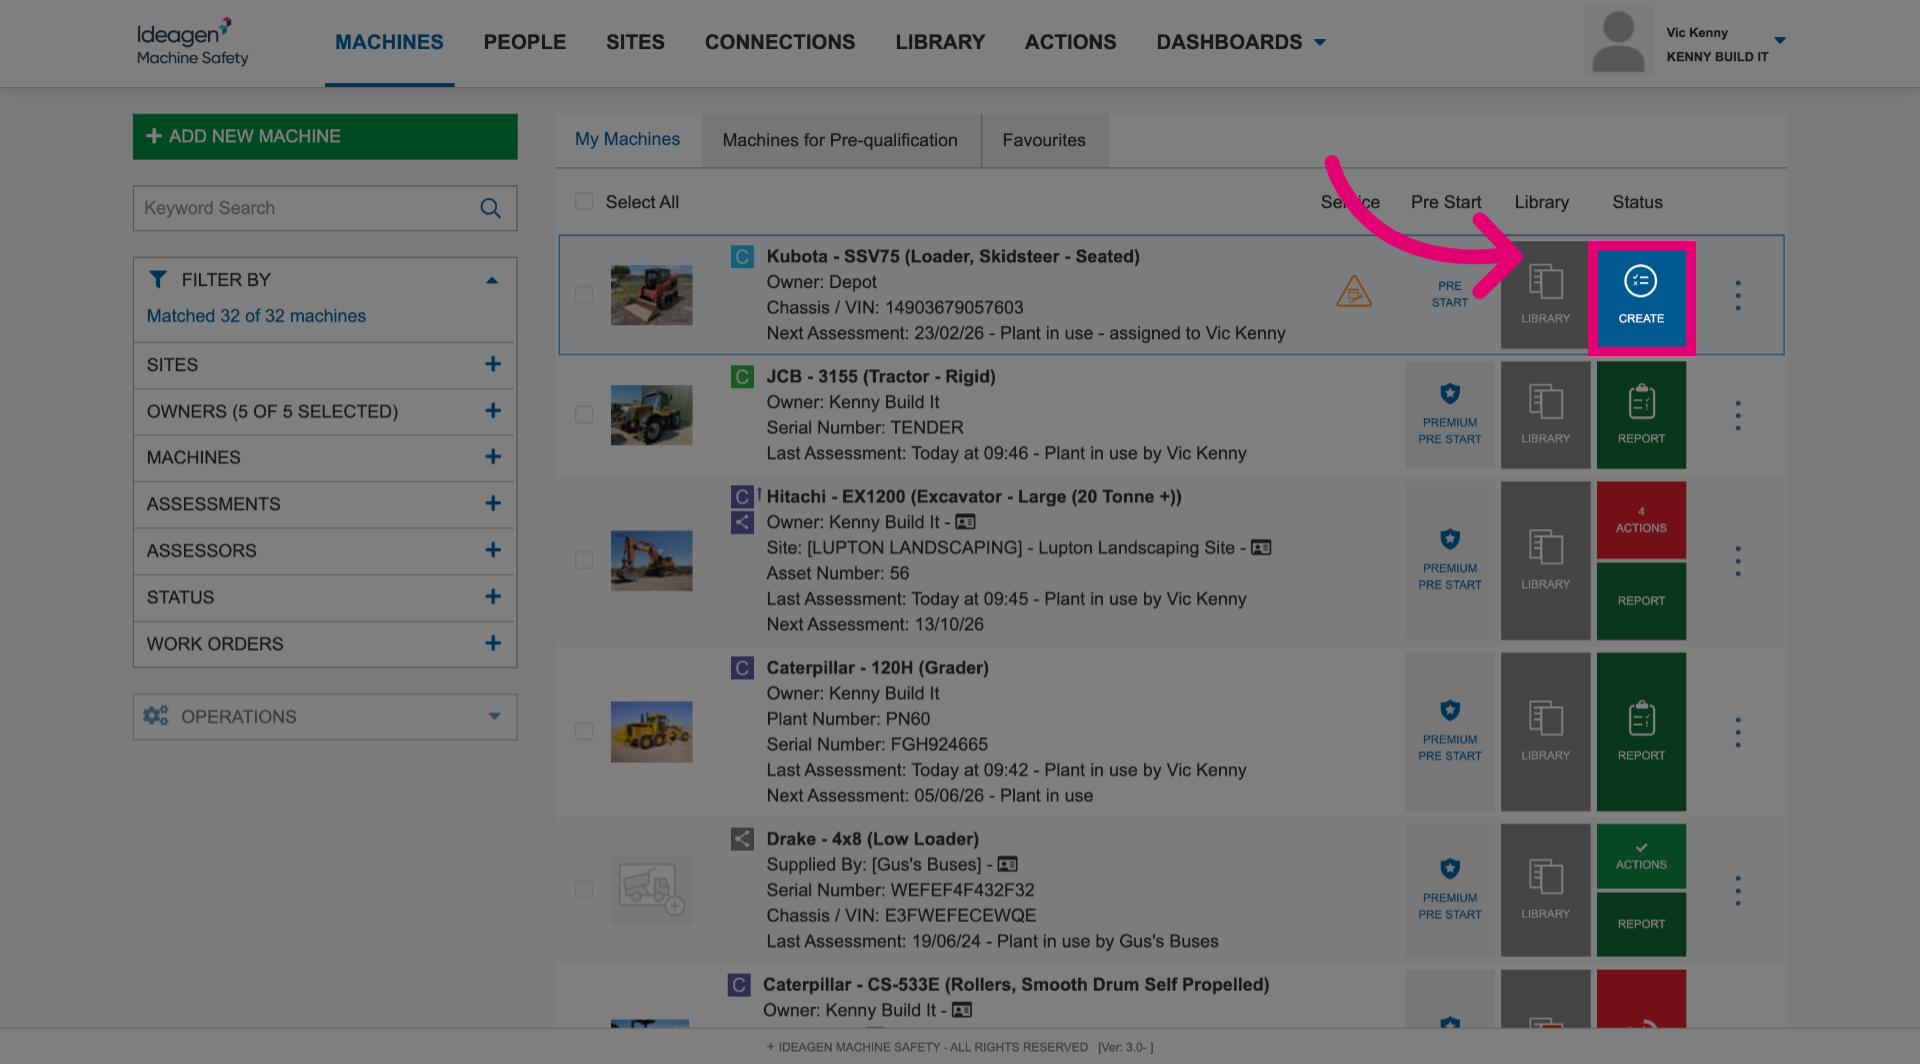Expand the Sites filter
This screenshot has height=1064, width=1920.
pos(325,365)
